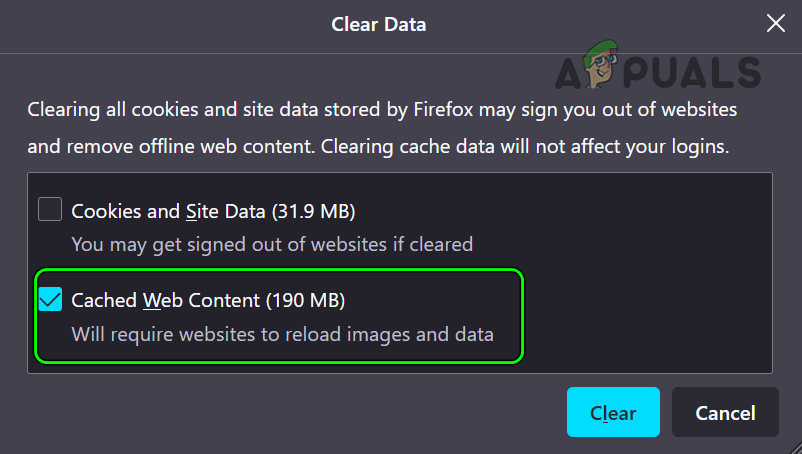Click 'You may get signed out' description

coord(272,244)
